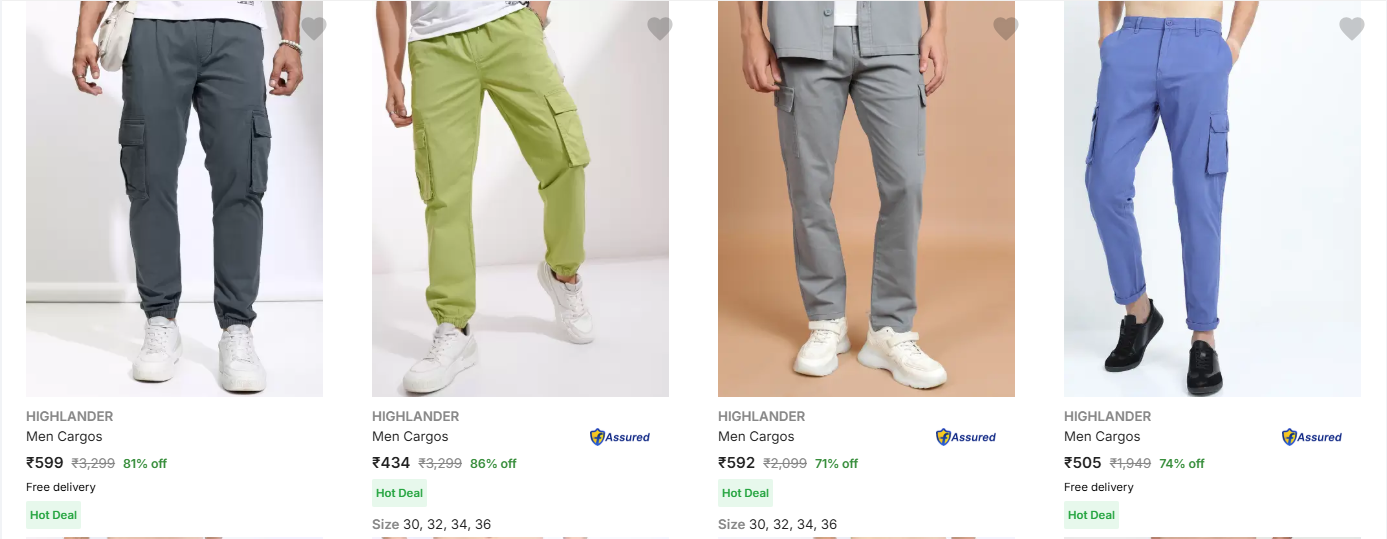Open Men Cargos link priced ₹592
The height and width of the screenshot is (539, 1387).
[756, 436]
